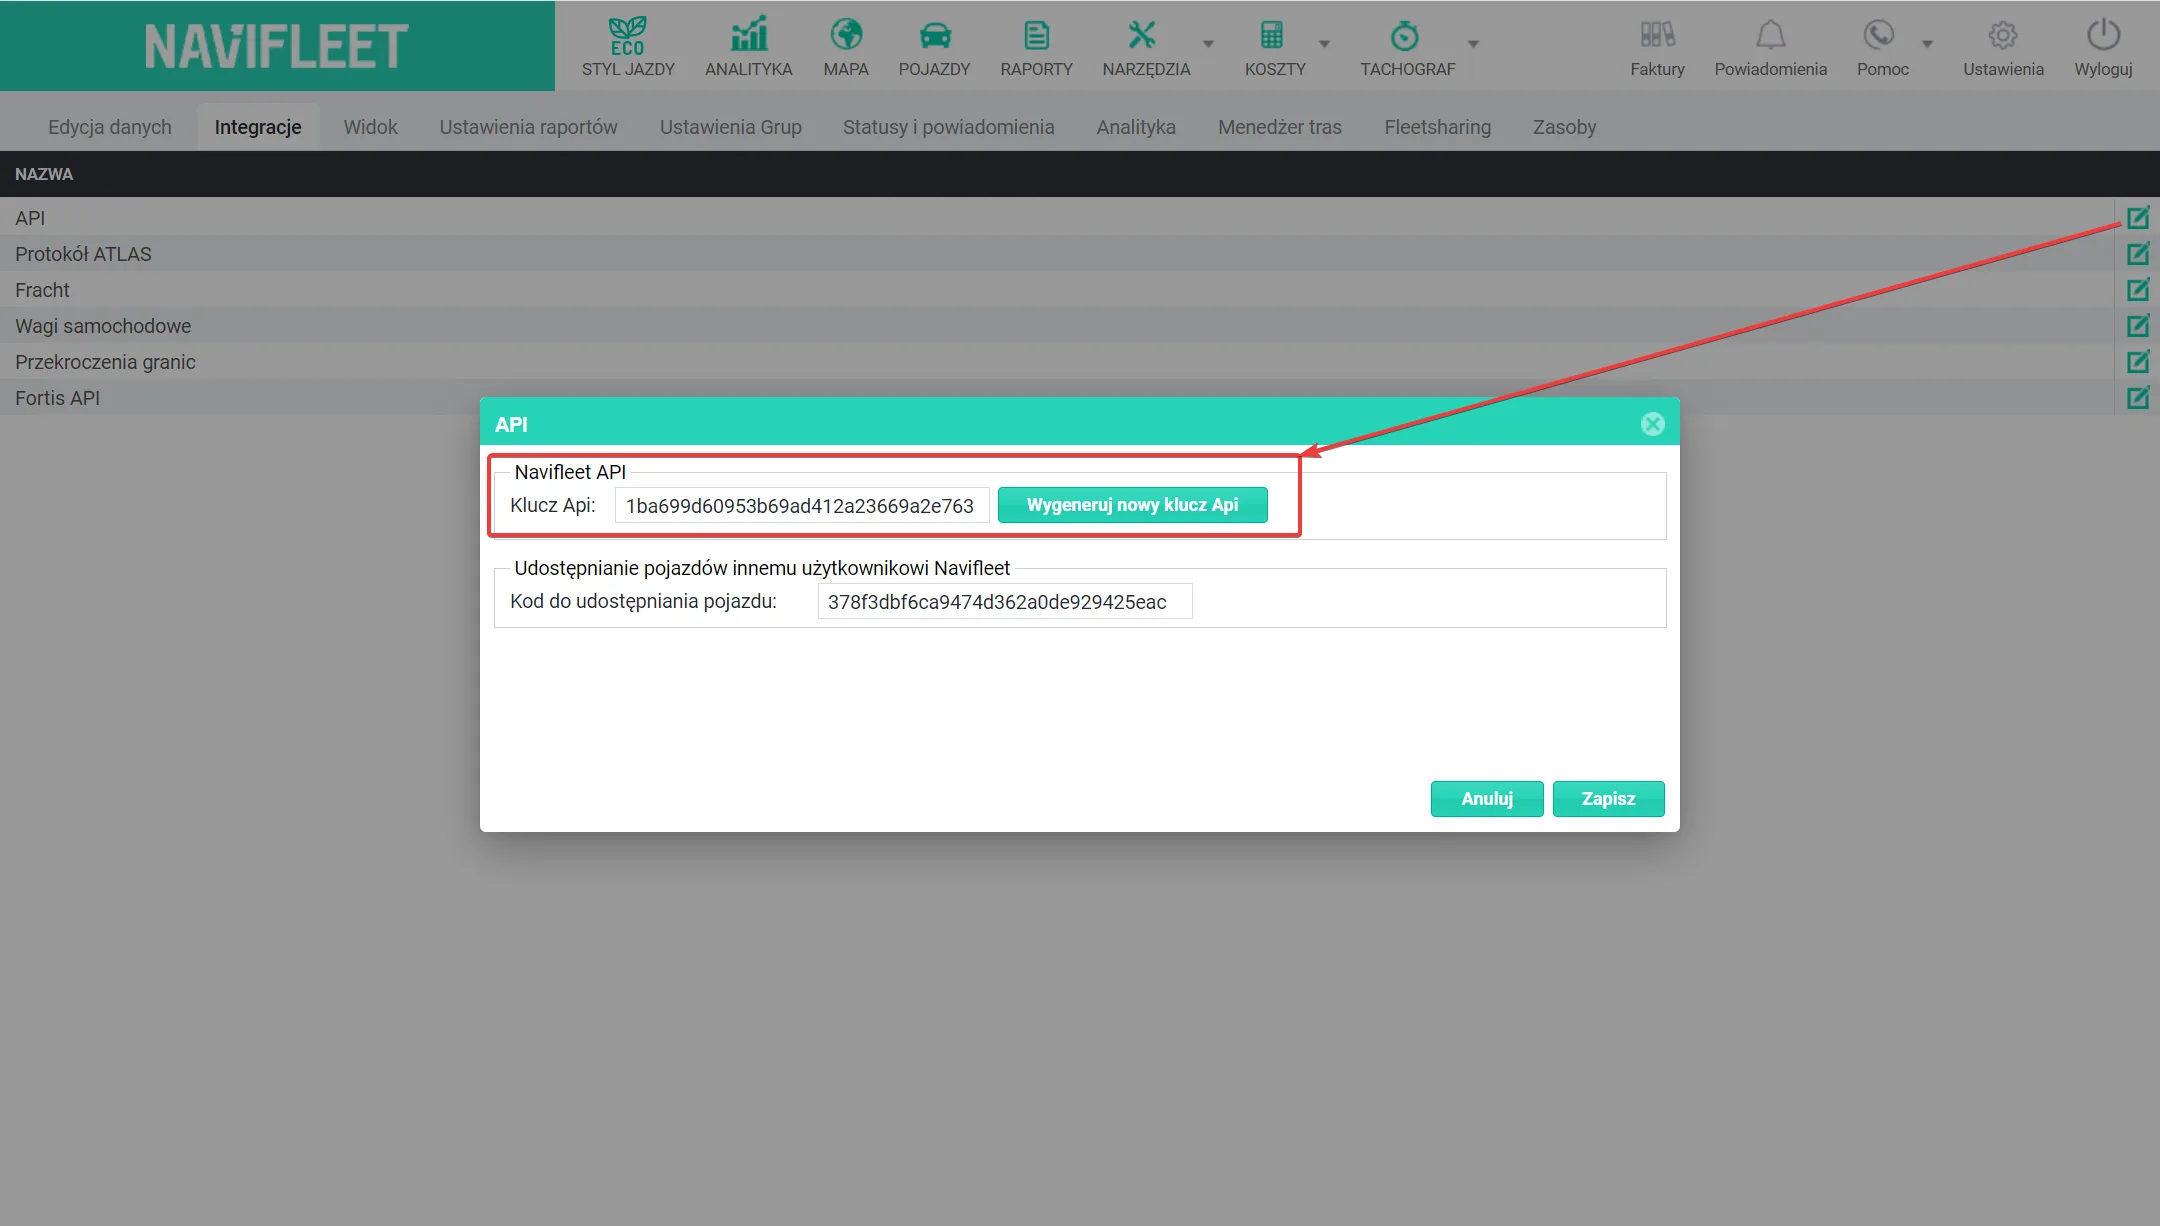Switch to the Fleetsharing tab

[x=1437, y=127]
